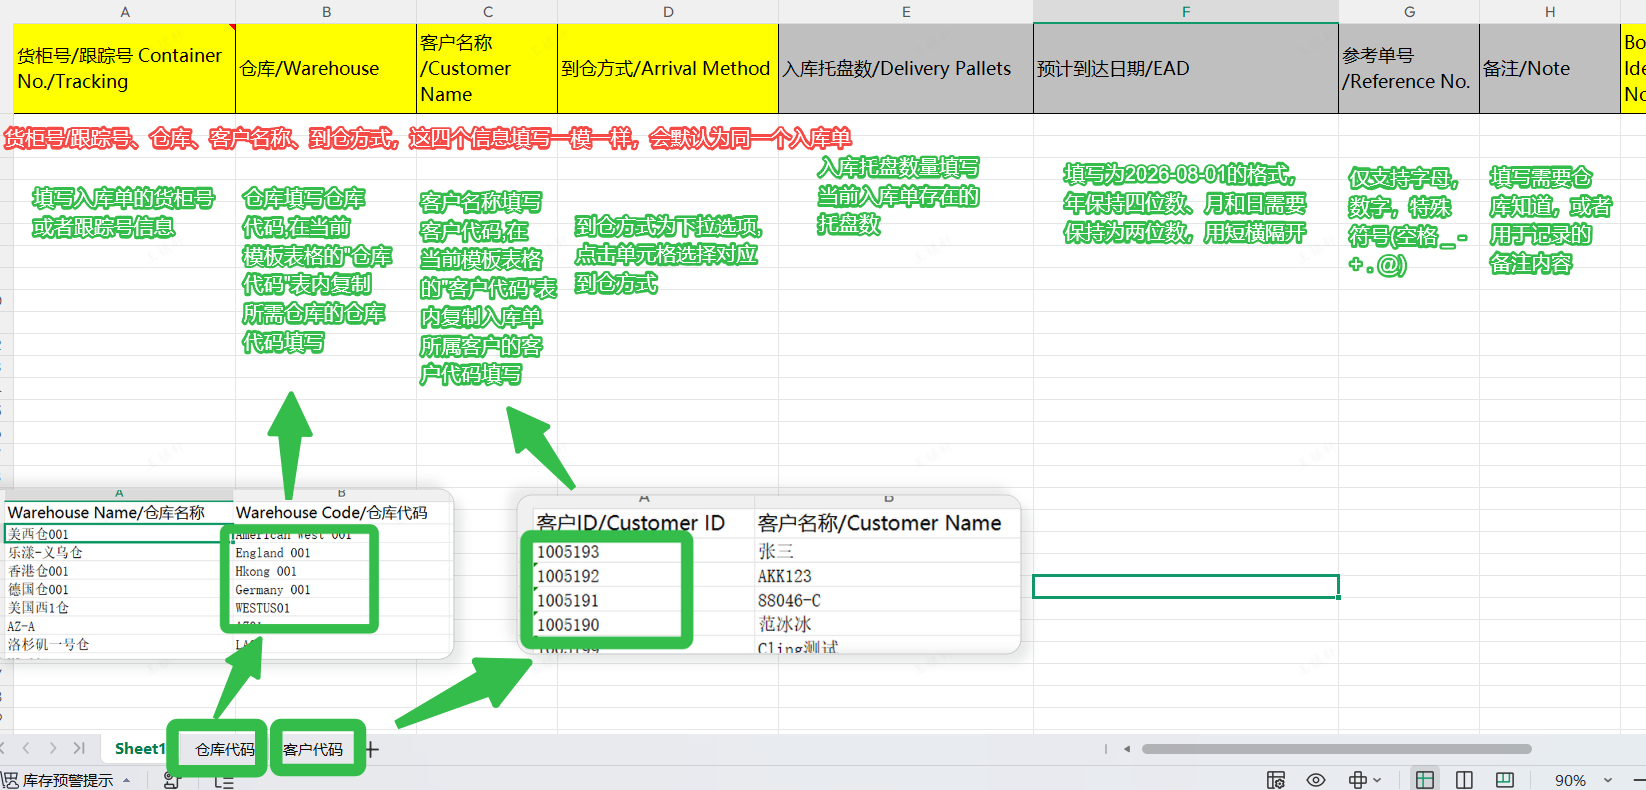Select the 入库托盘数/Delivery Pallets header cell

click(x=906, y=68)
